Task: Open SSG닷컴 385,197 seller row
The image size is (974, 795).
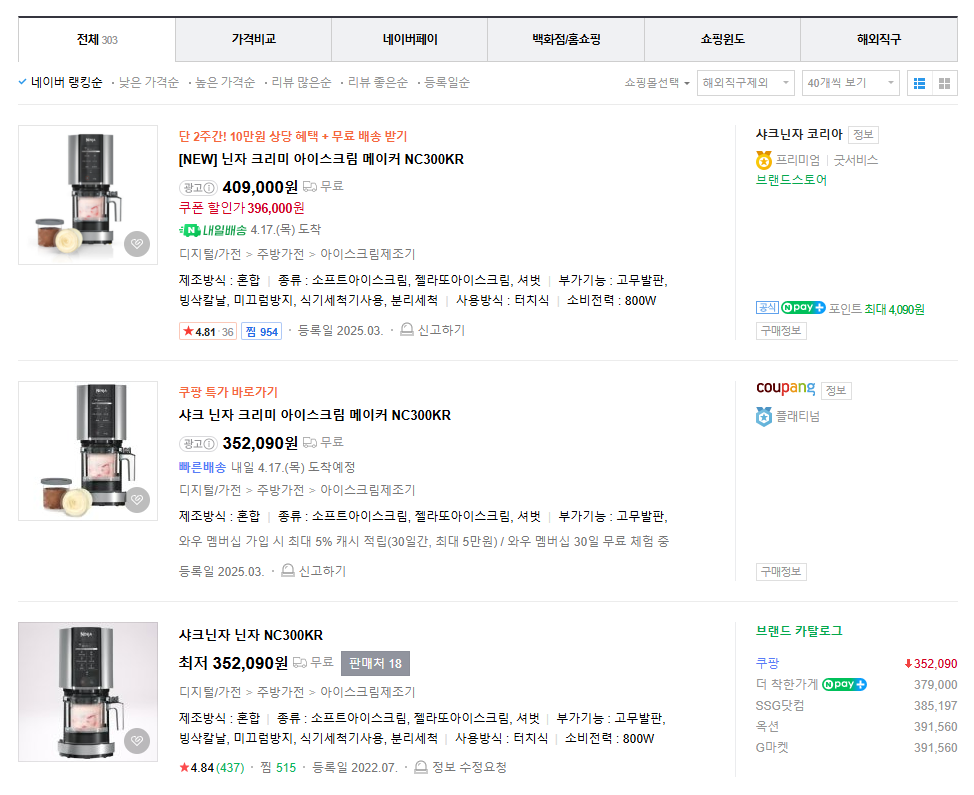Action: [857, 706]
